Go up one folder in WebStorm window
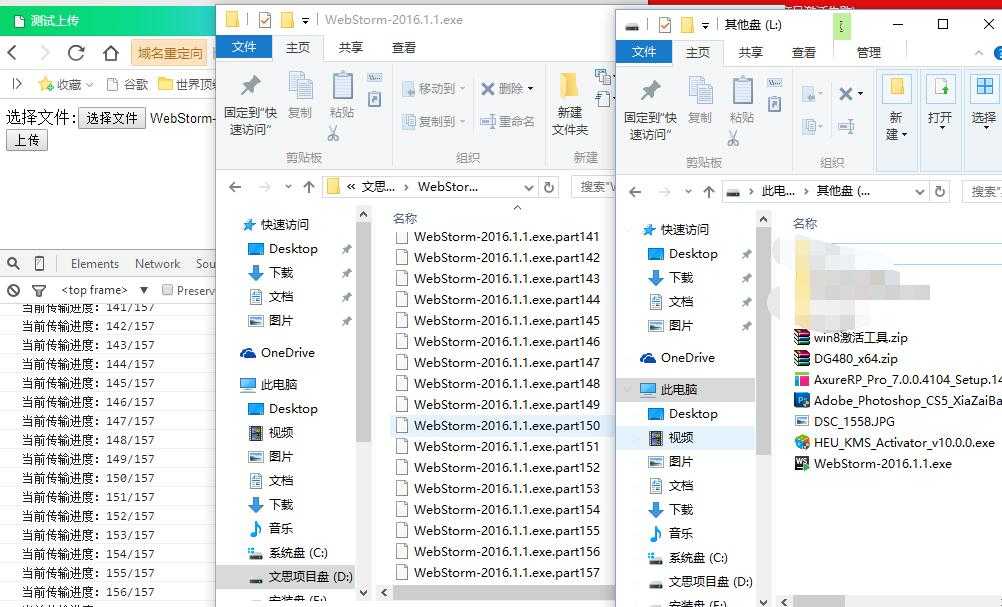Viewport: 1002px width, 607px height. point(309,187)
